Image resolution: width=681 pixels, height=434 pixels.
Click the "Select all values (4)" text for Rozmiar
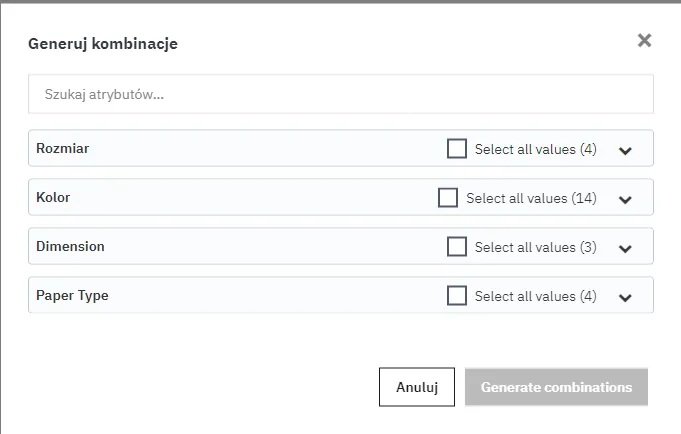click(x=535, y=149)
